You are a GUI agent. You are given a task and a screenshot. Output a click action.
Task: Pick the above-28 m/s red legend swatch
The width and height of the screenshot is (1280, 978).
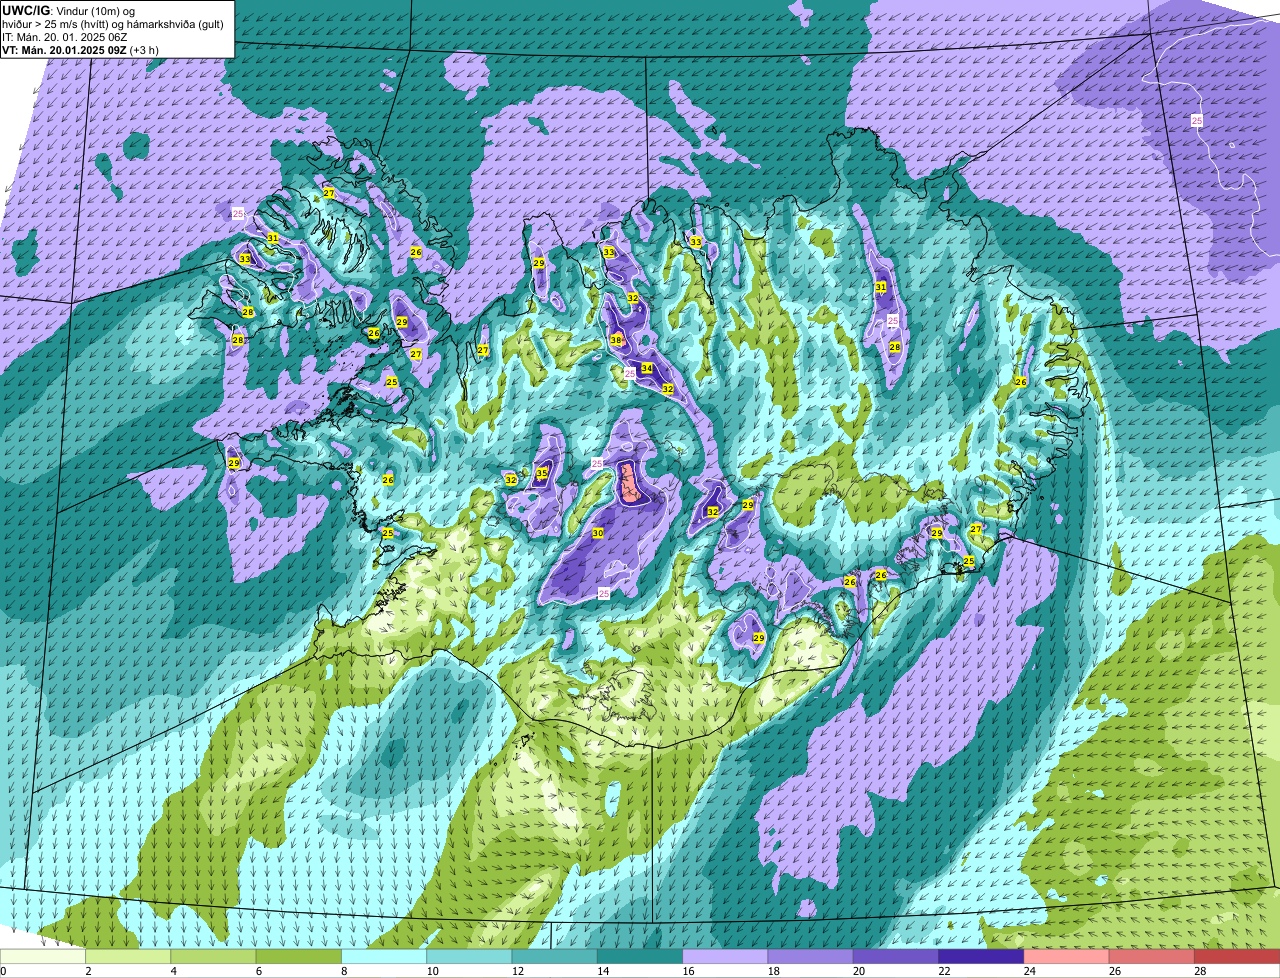(x=1237, y=956)
